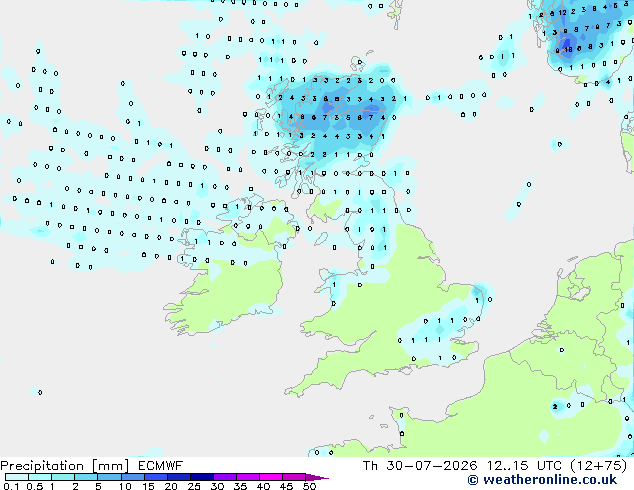Pick the 20–25 mm legend swatch
Viewport: 634px width, 490px height.
coord(178,477)
